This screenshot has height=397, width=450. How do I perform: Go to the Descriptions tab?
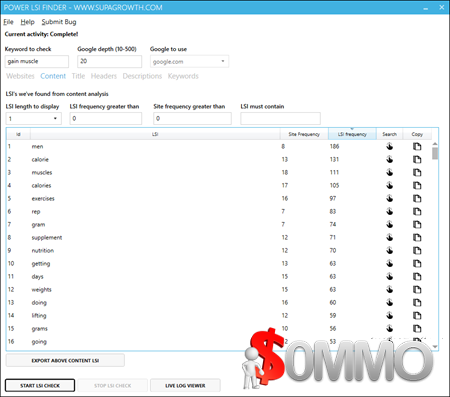(142, 76)
